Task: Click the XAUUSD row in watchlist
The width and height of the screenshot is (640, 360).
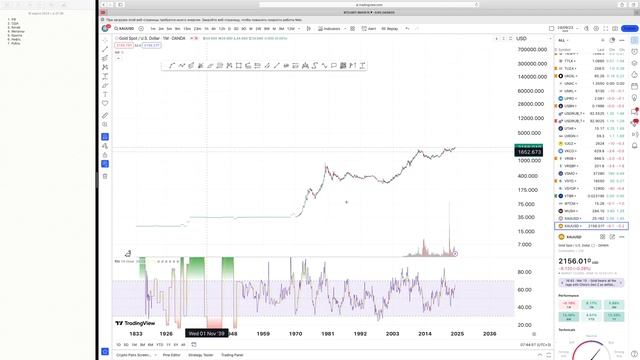Action: click(591, 226)
